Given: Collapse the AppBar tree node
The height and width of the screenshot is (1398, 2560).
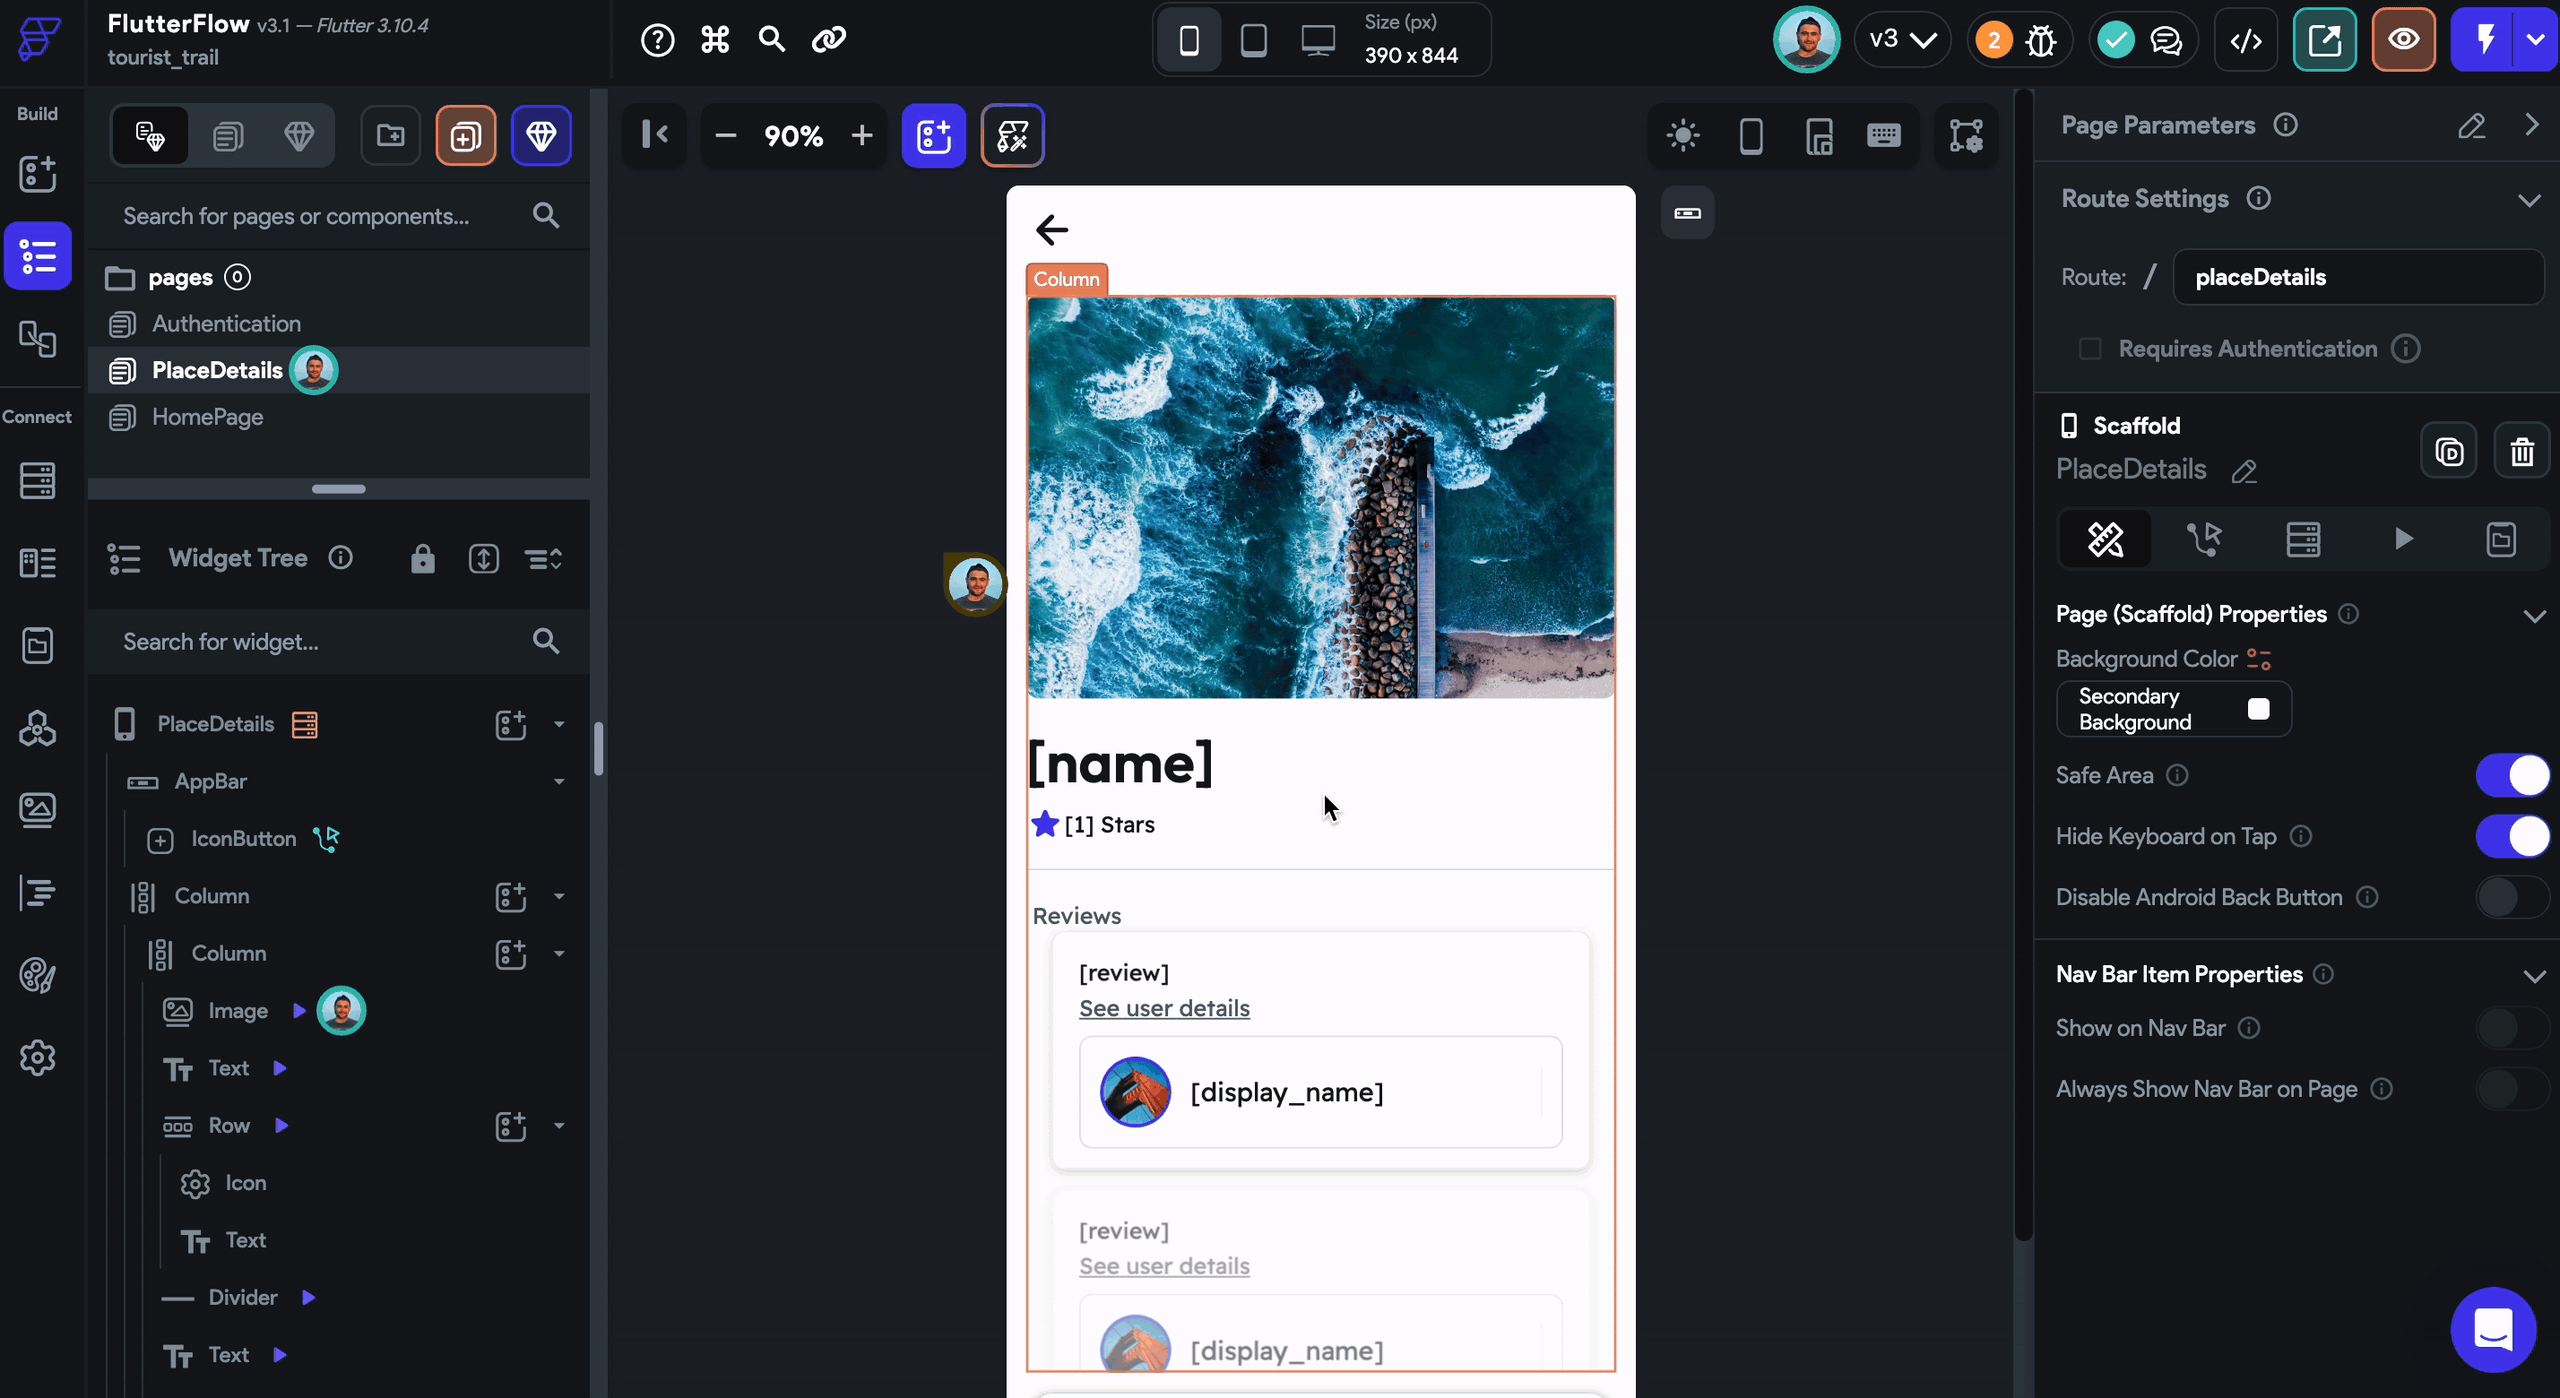Looking at the screenshot, I should [x=559, y=782].
